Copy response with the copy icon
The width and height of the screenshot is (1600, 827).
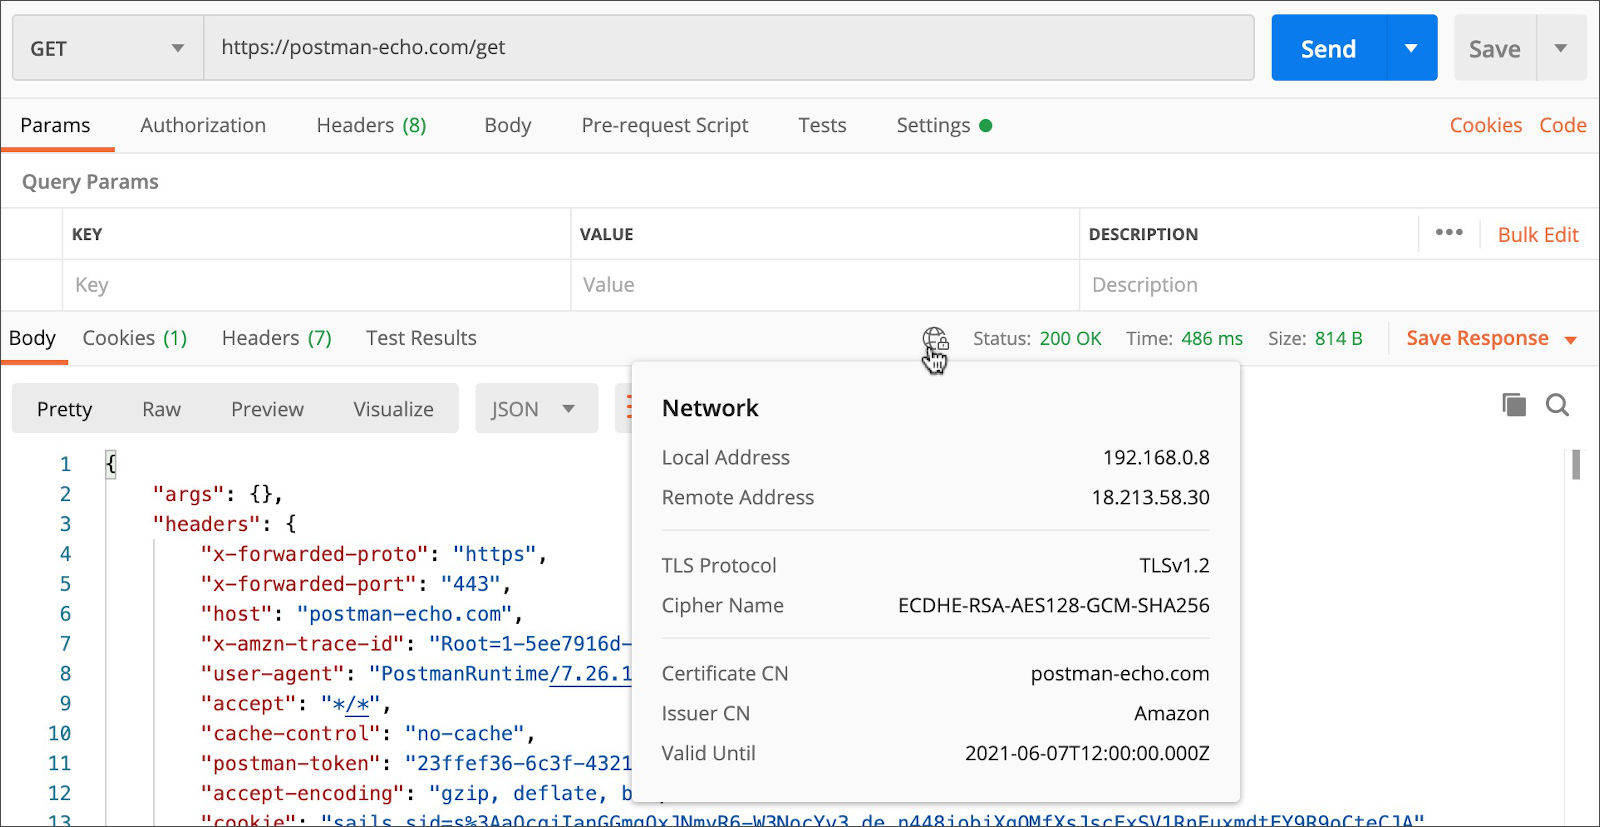click(x=1514, y=405)
